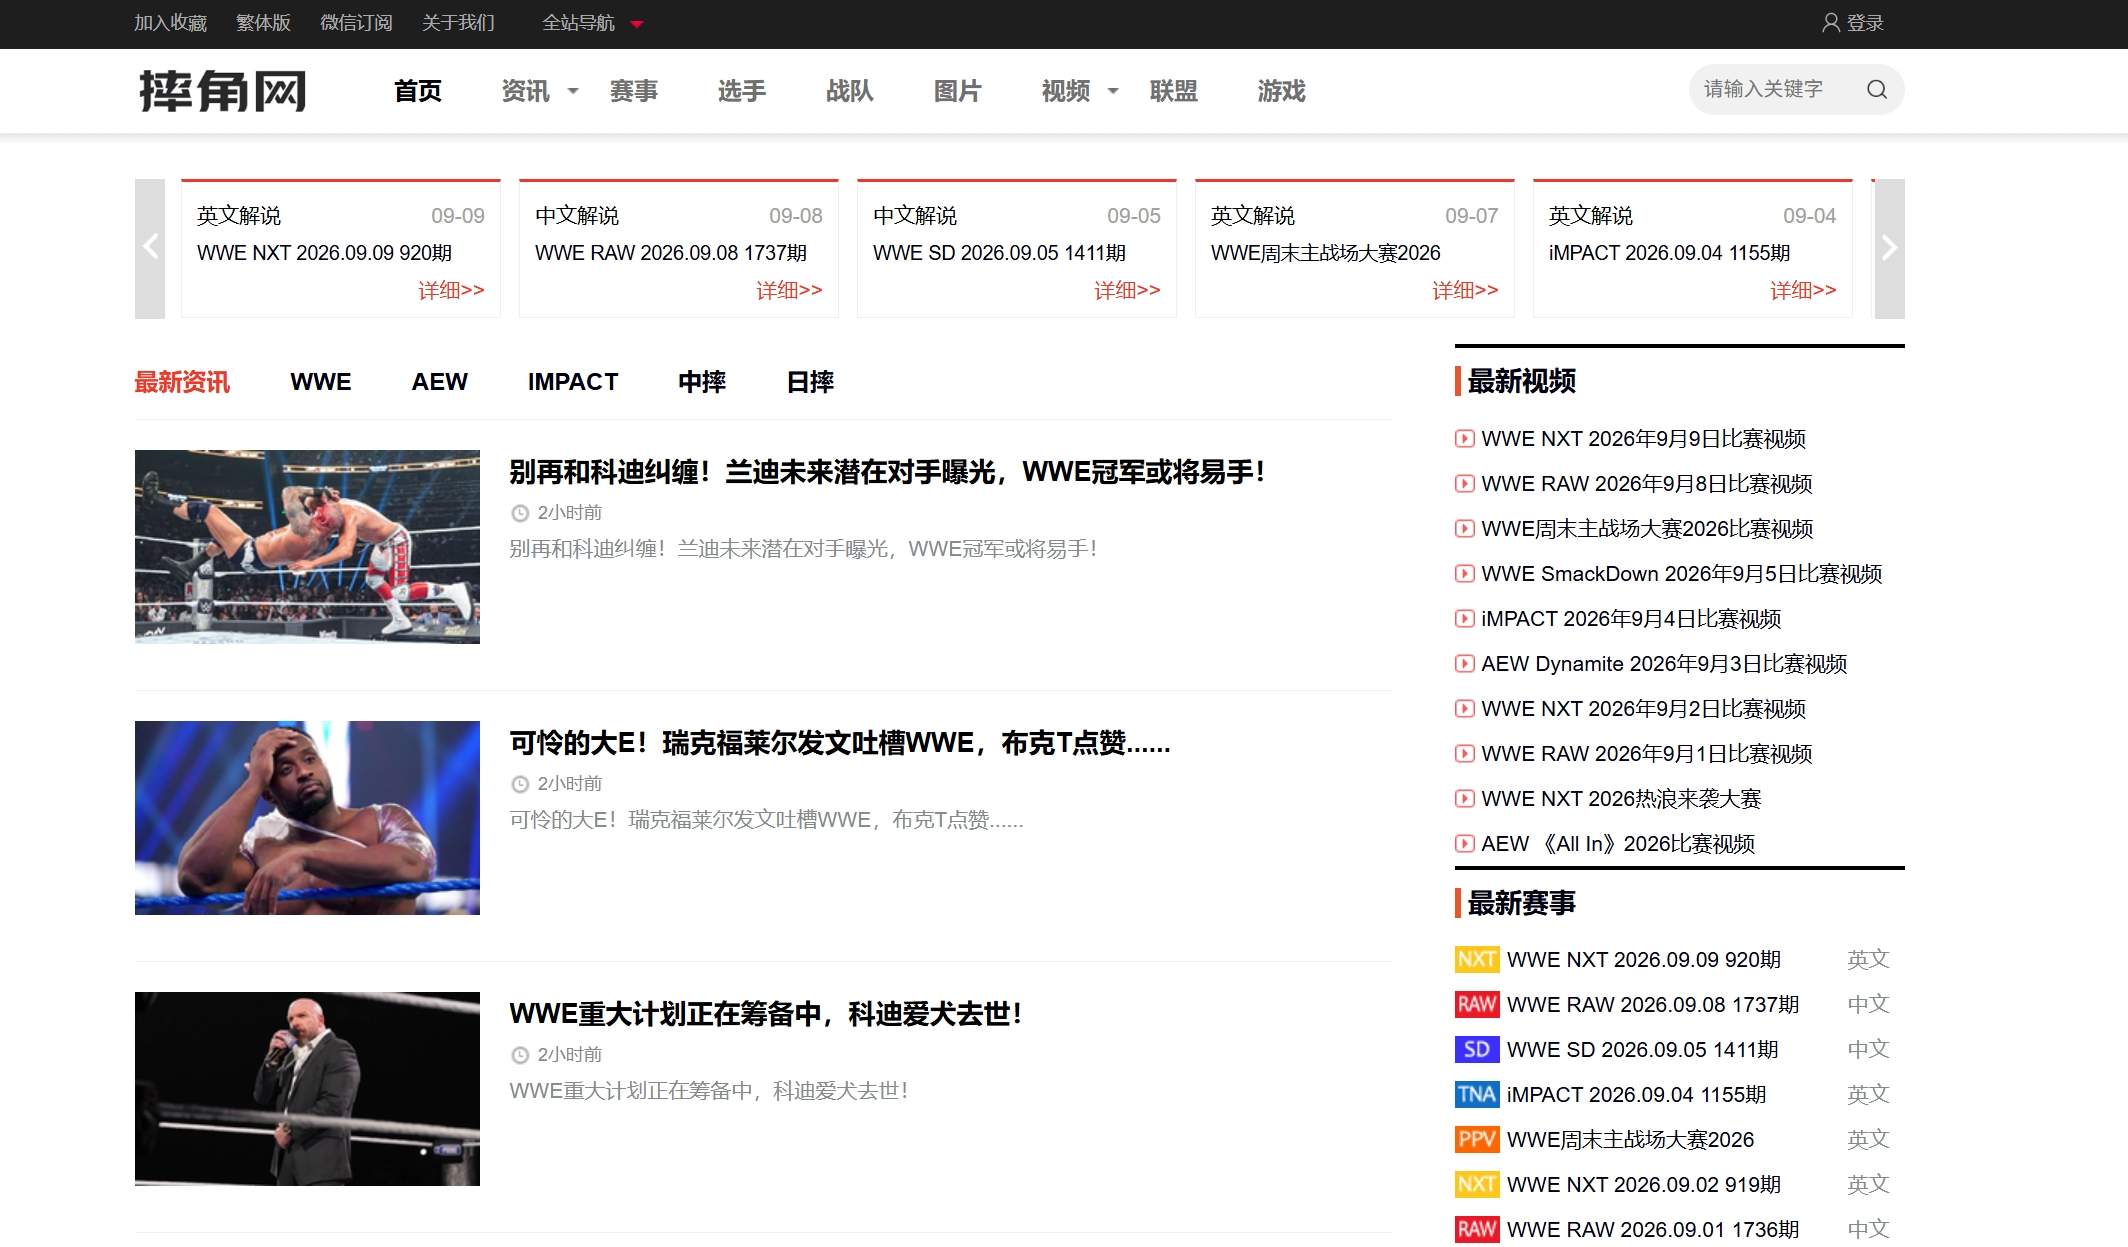Click play icon beside WWE SmackDown 2026年9月5日比赛视频
This screenshot has height=1247, width=2128.
[1464, 574]
